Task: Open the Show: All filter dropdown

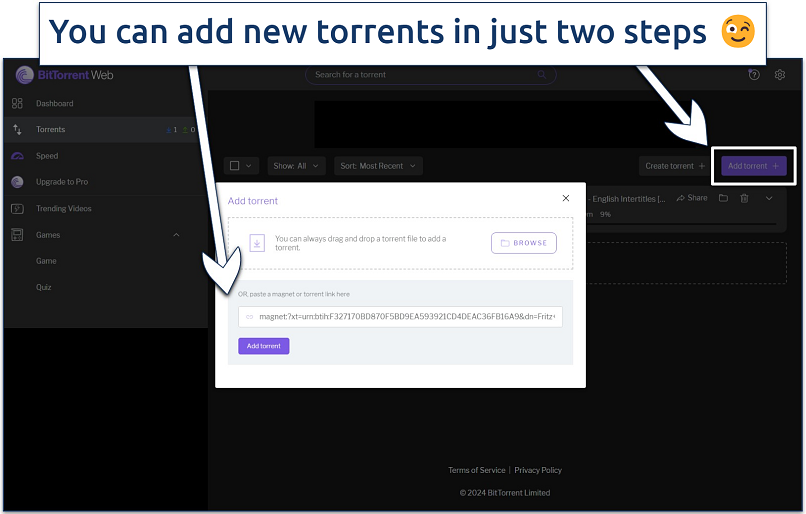Action: (x=296, y=166)
